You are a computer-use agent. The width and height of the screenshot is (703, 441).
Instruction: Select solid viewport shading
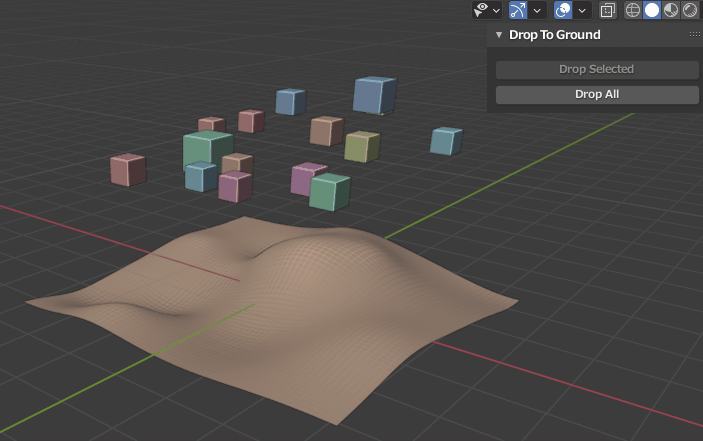pyautogui.click(x=652, y=10)
